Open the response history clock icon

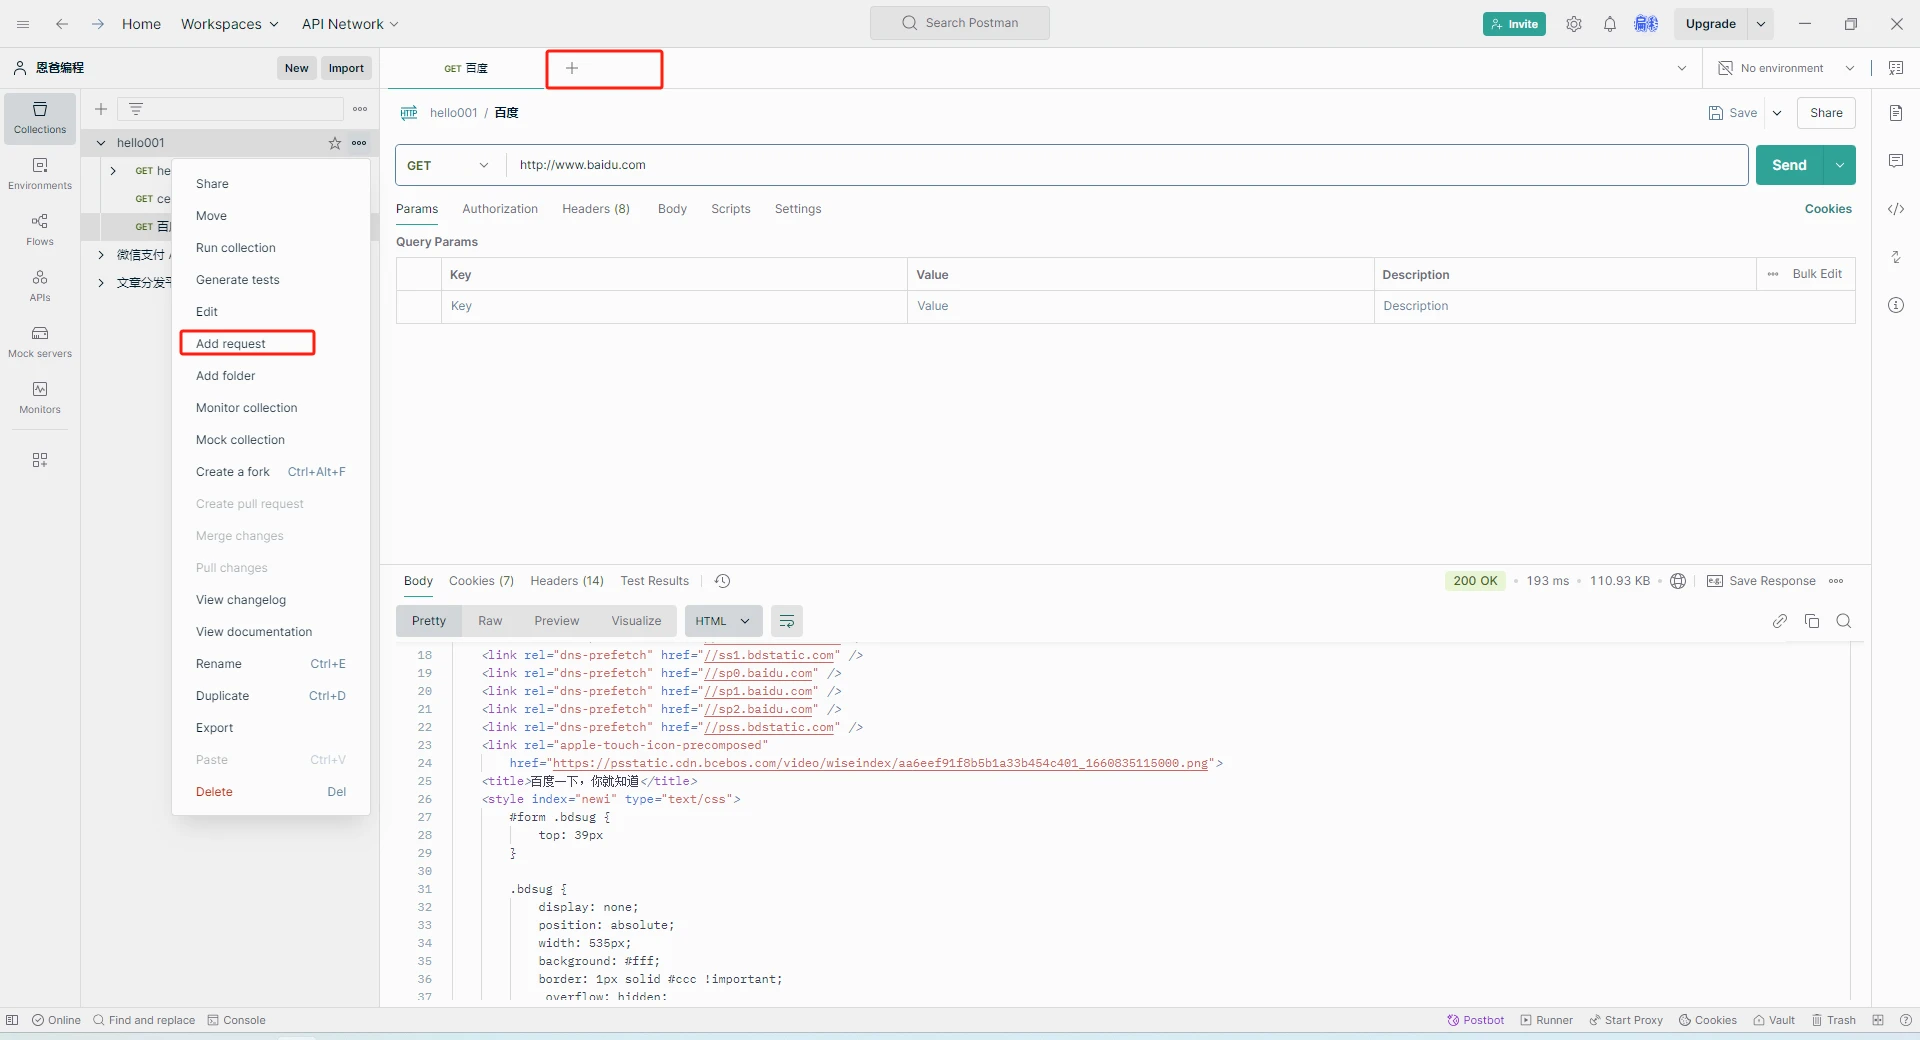click(723, 581)
